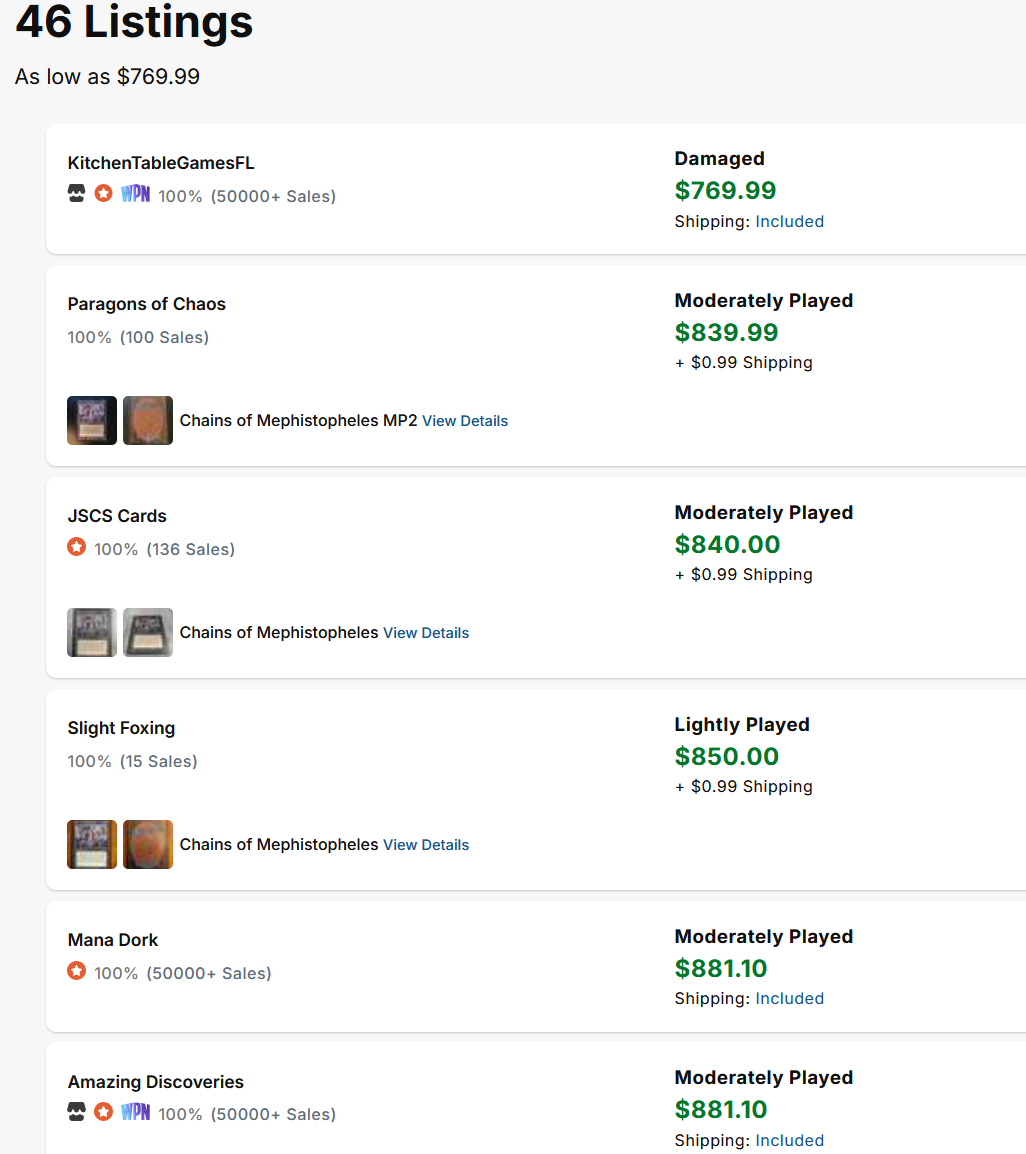This screenshot has height=1154, width=1026.
Task: Click the WPN logo for Amazing Discoveries
Action: click(135, 1112)
